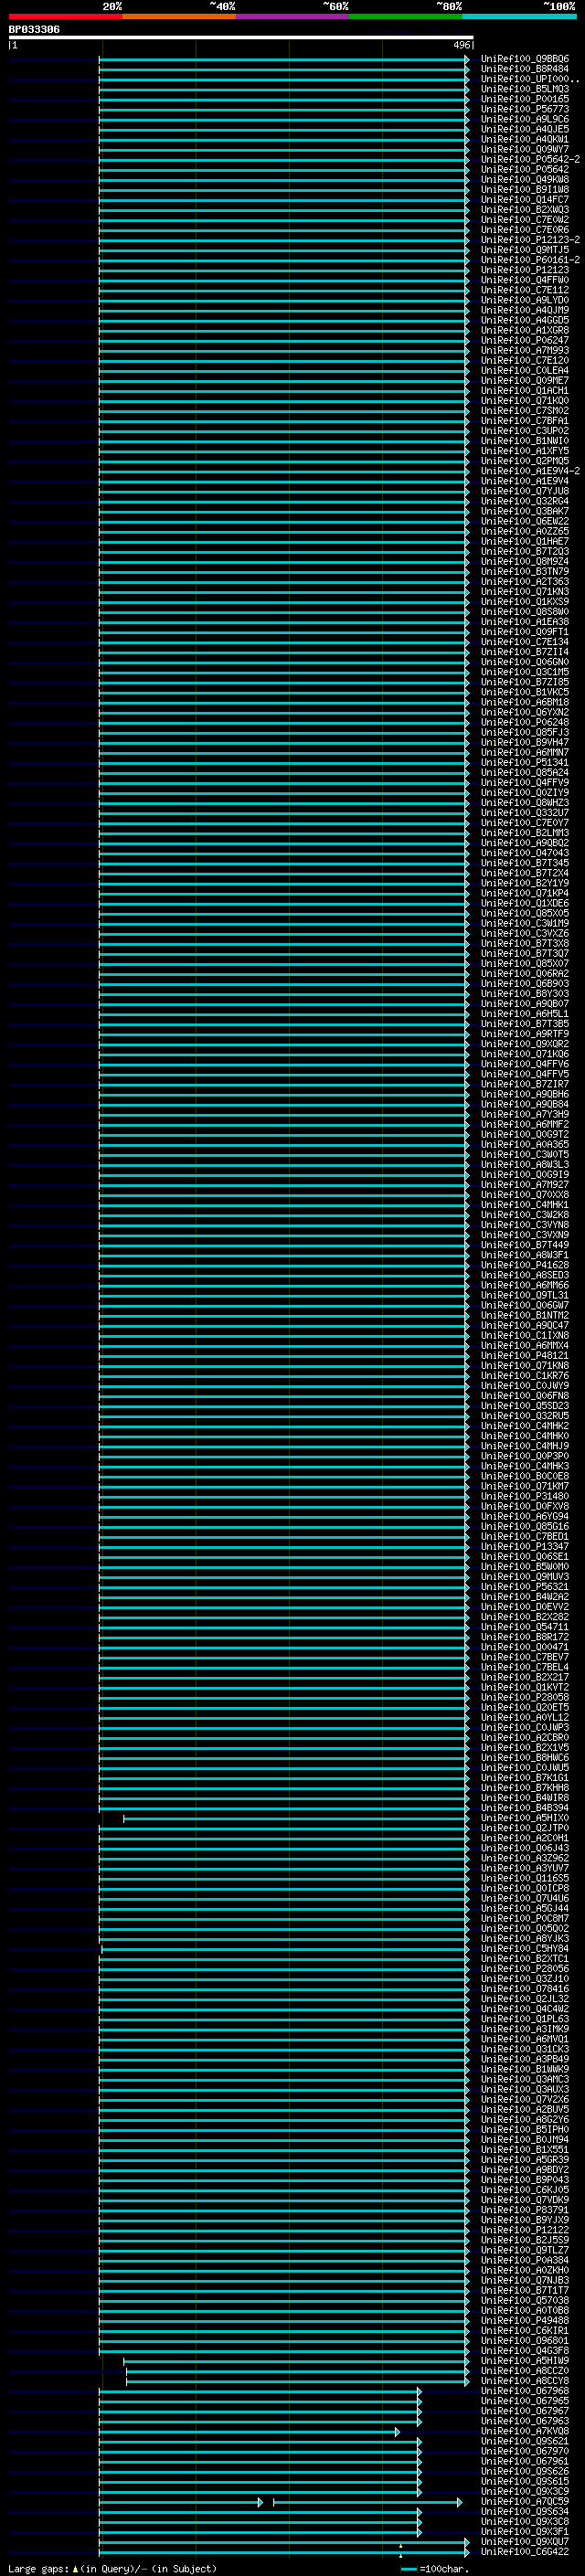Viewport: 585px width, 2576px height.
Task: Click the UniRef100_Q9X3F1 label
Action: click(x=524, y=2531)
